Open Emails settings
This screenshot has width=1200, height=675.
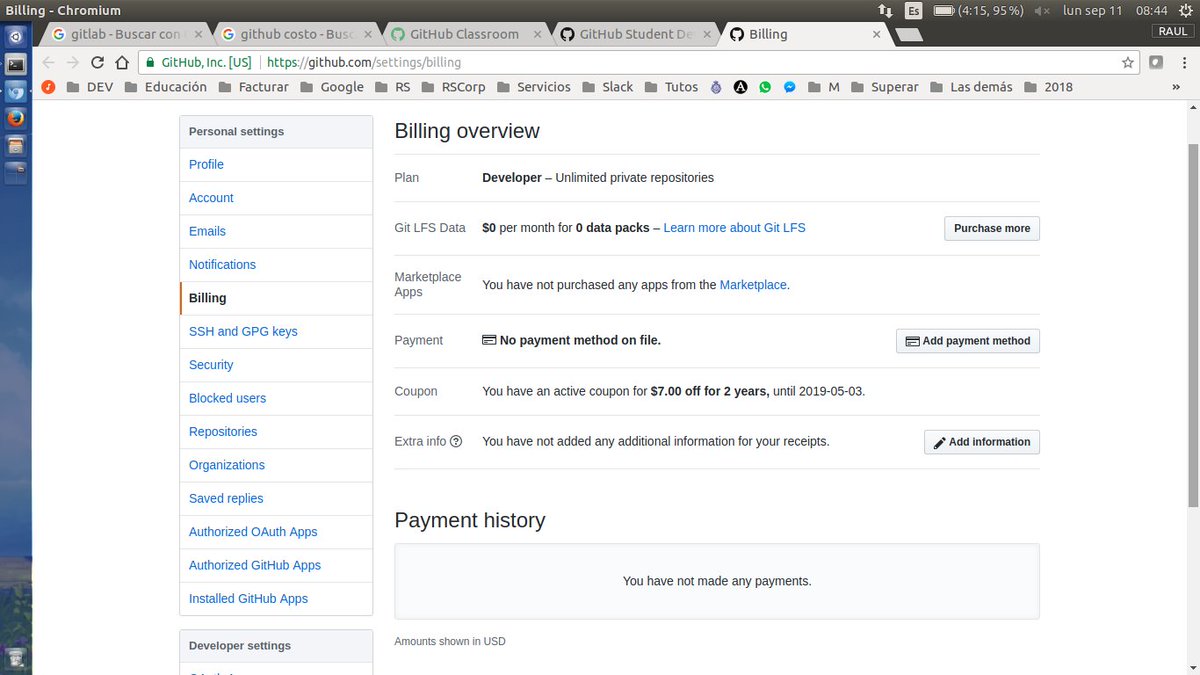(207, 231)
